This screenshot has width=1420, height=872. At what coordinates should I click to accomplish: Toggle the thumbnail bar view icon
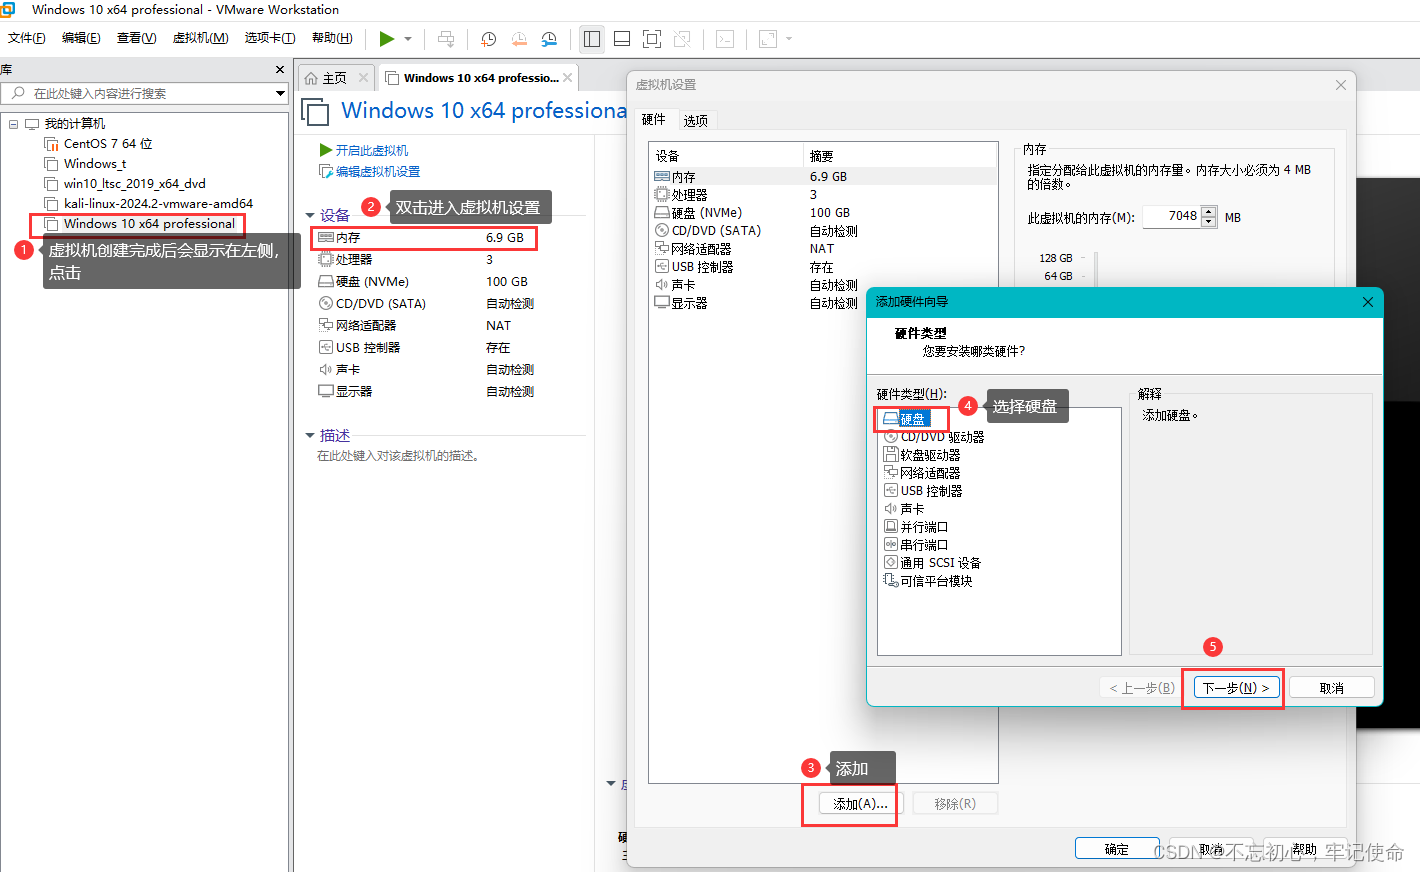(622, 39)
